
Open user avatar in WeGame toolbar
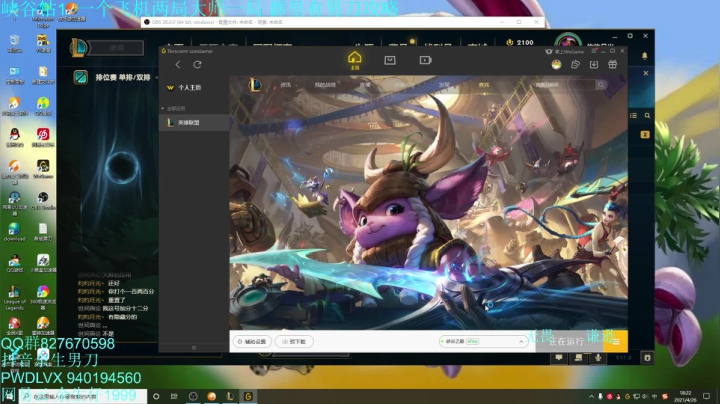556,65
